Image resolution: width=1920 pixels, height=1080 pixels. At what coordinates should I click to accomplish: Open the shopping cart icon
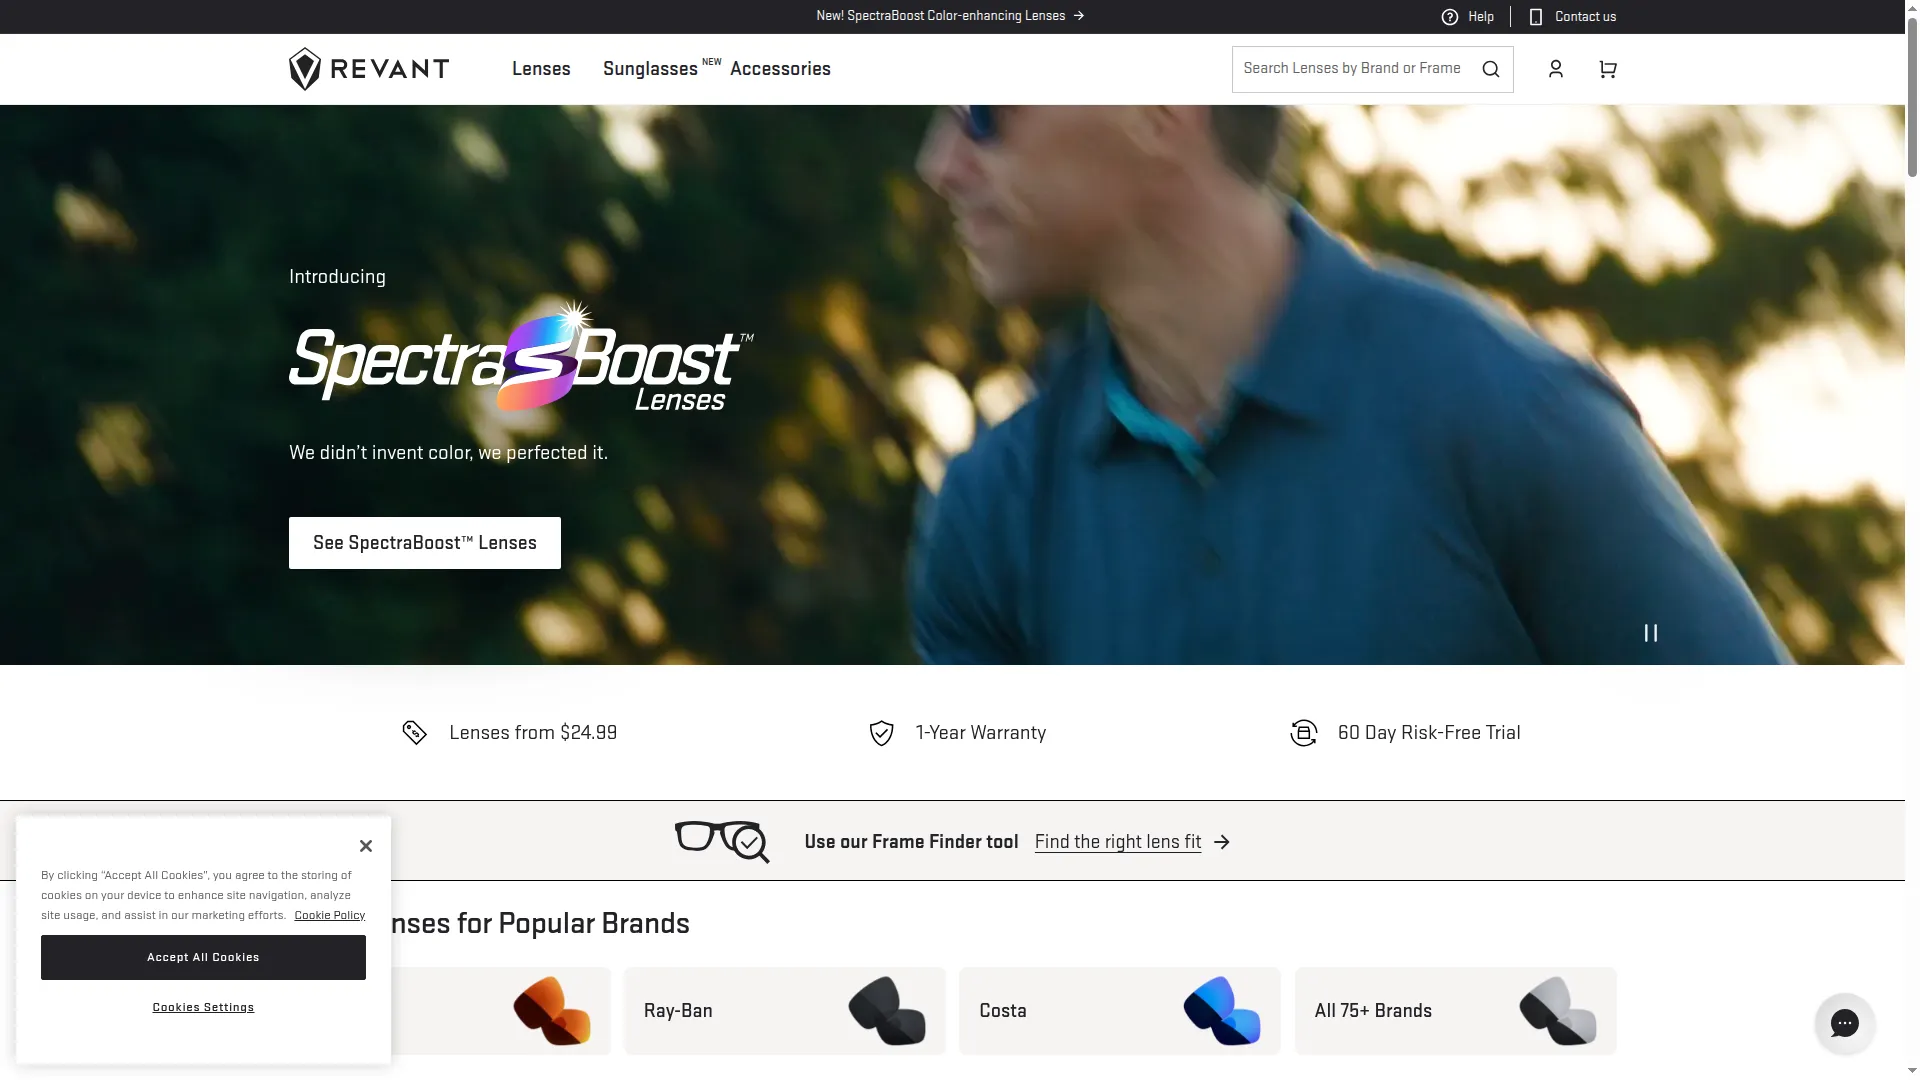(x=1608, y=69)
